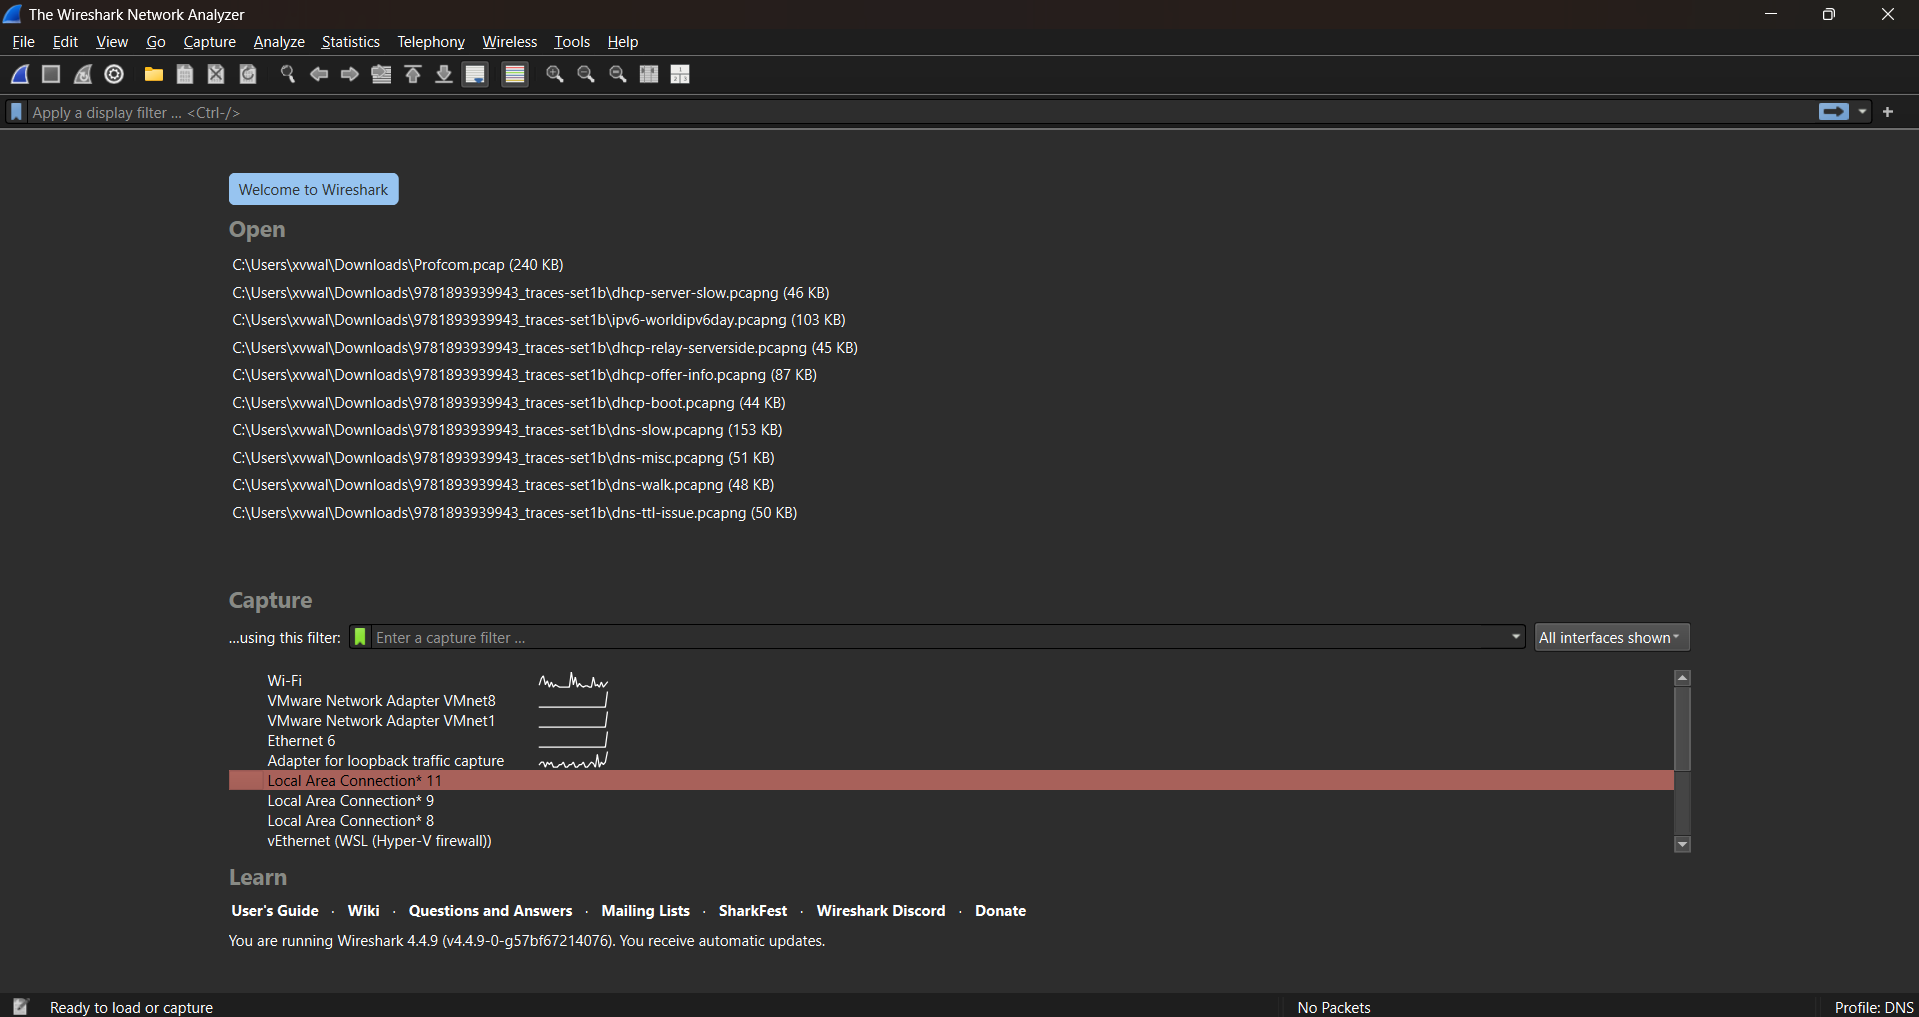The width and height of the screenshot is (1919, 1017).
Task: Click interface list scrollbar down arrow
Action: click(x=1682, y=844)
